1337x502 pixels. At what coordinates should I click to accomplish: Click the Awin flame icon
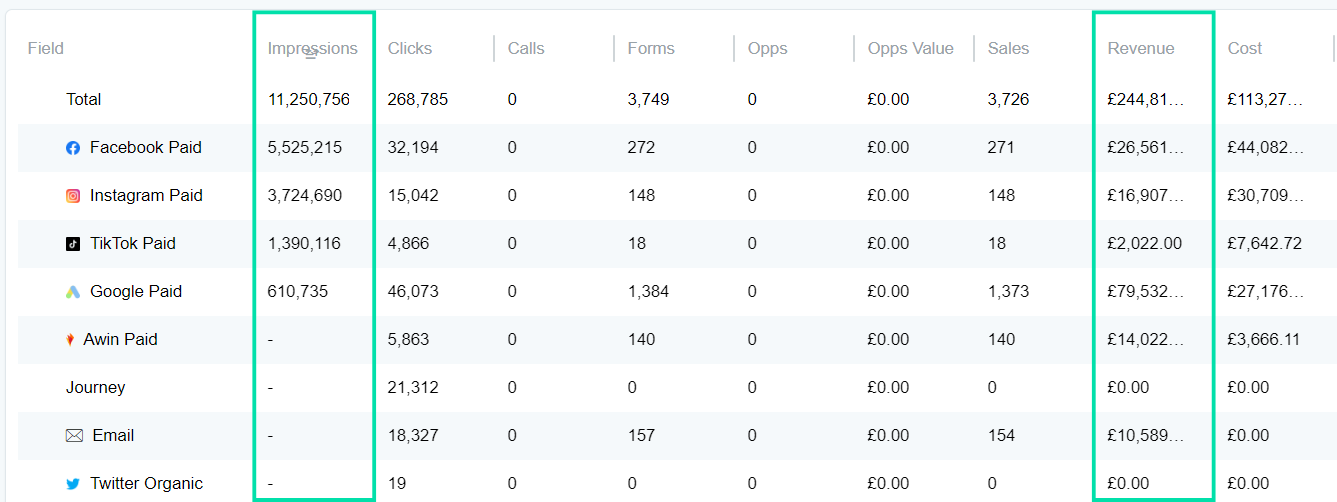tap(70, 340)
